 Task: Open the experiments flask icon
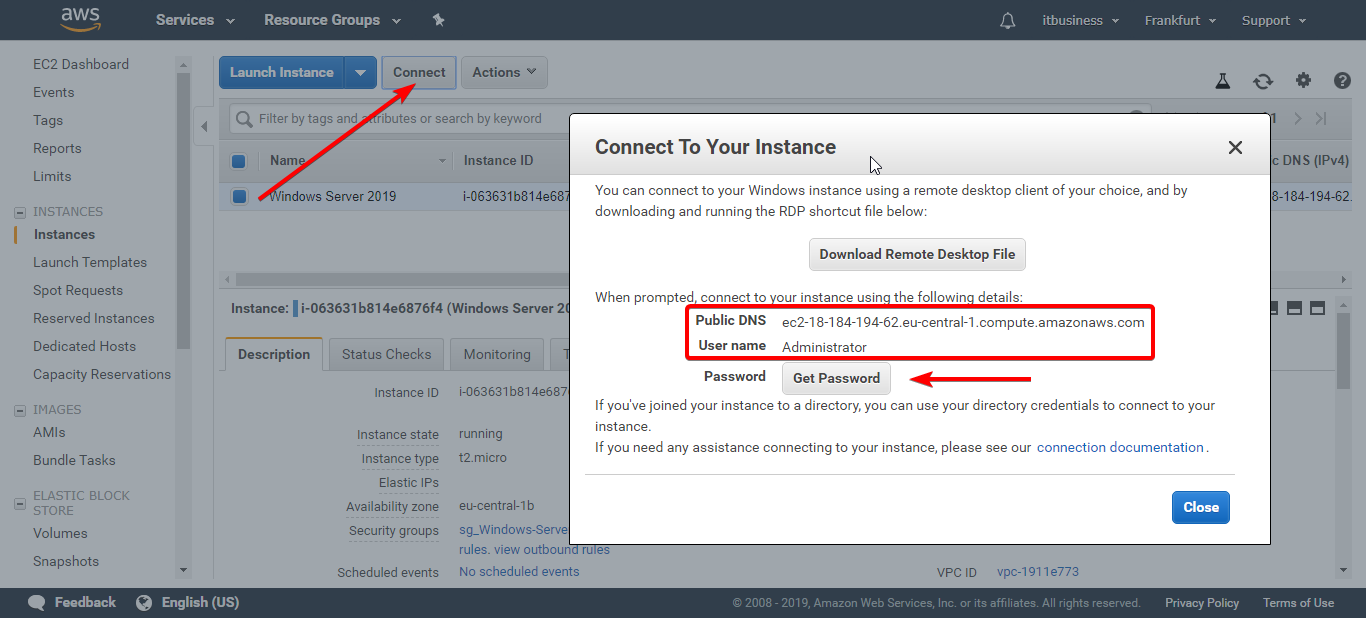(1222, 81)
